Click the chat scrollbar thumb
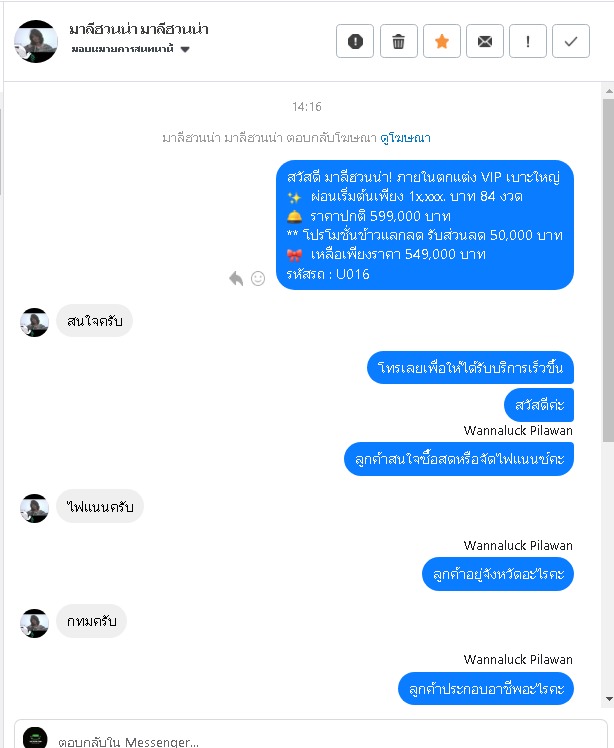 (x=608, y=270)
